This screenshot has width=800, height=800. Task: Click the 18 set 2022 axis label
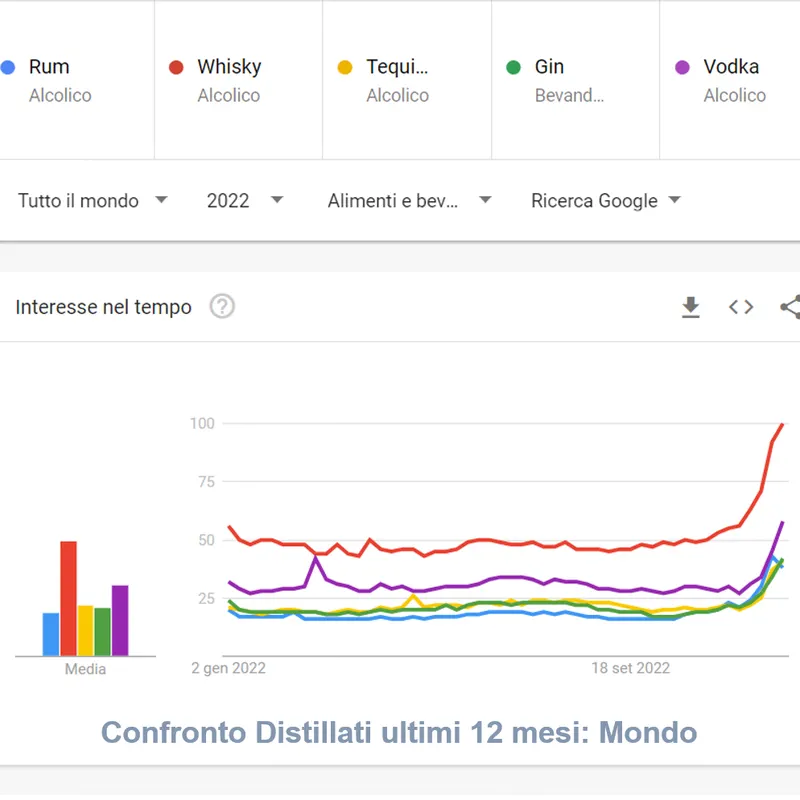pyautogui.click(x=630, y=668)
